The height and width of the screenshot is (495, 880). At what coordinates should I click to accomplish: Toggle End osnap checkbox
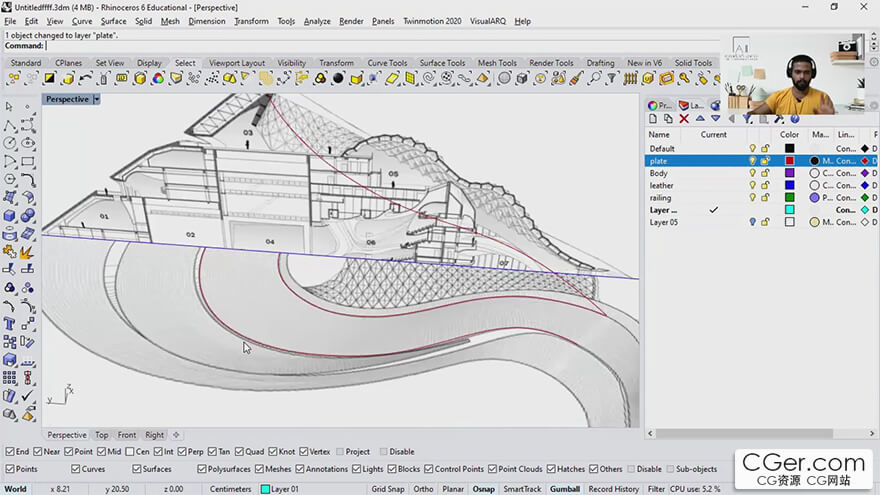coord(10,451)
